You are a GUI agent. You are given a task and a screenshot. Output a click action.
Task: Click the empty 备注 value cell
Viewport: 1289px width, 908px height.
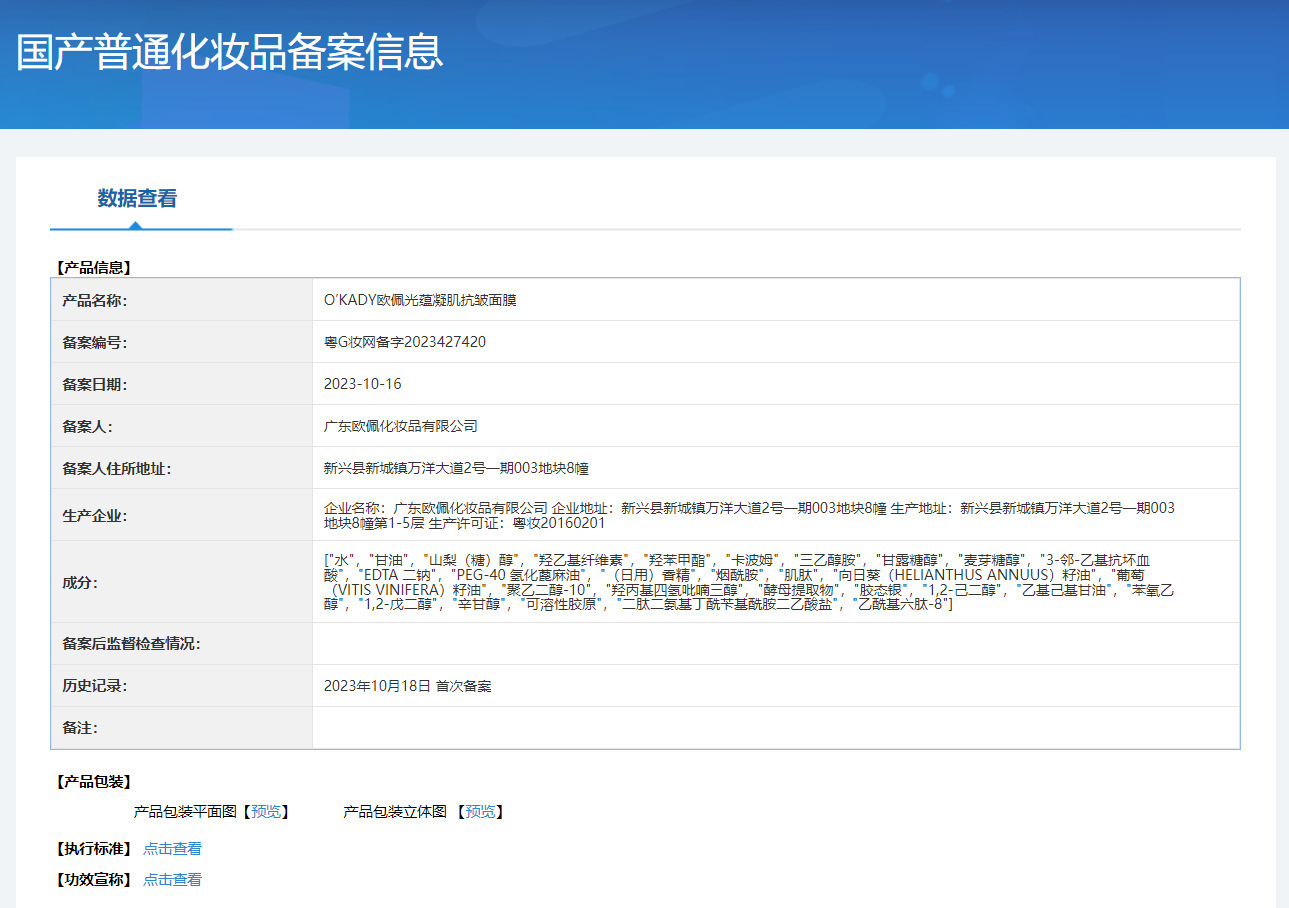click(775, 728)
